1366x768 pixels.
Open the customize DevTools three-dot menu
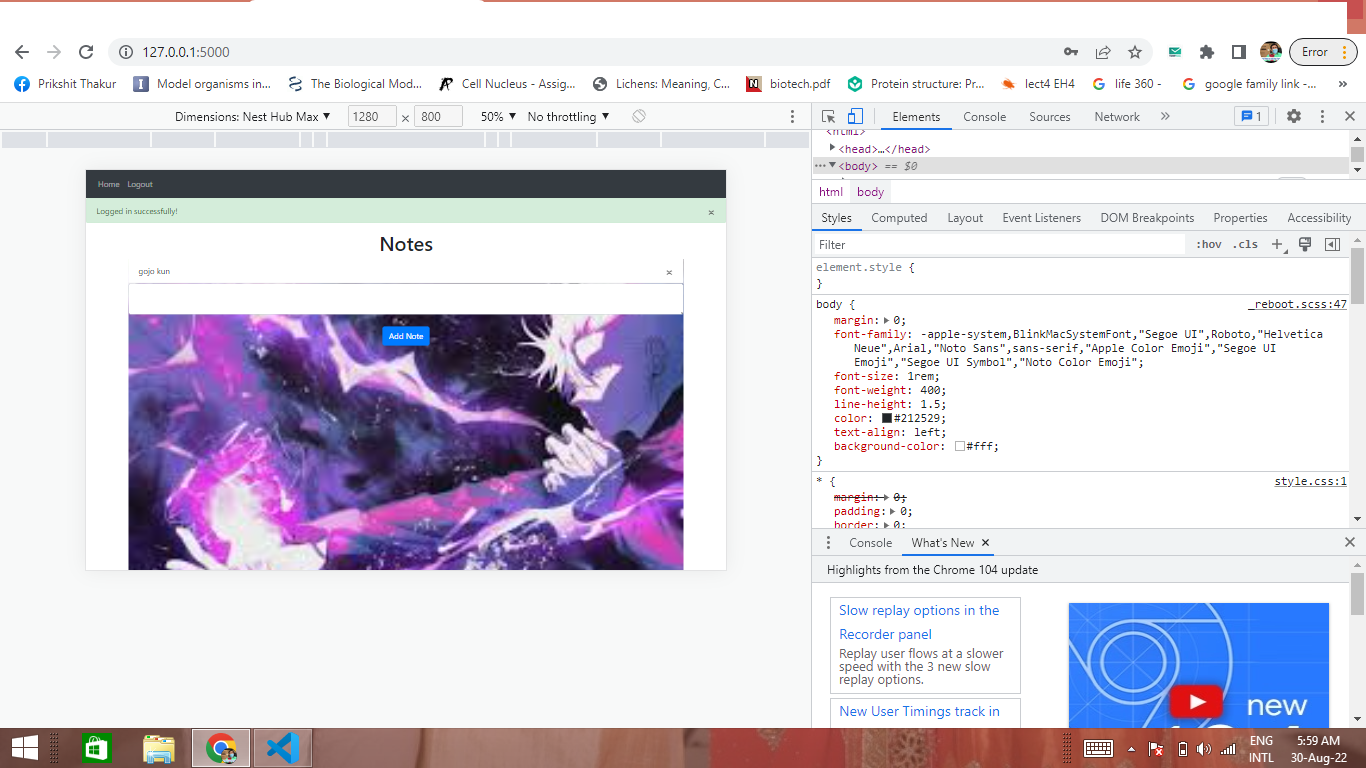[1322, 116]
